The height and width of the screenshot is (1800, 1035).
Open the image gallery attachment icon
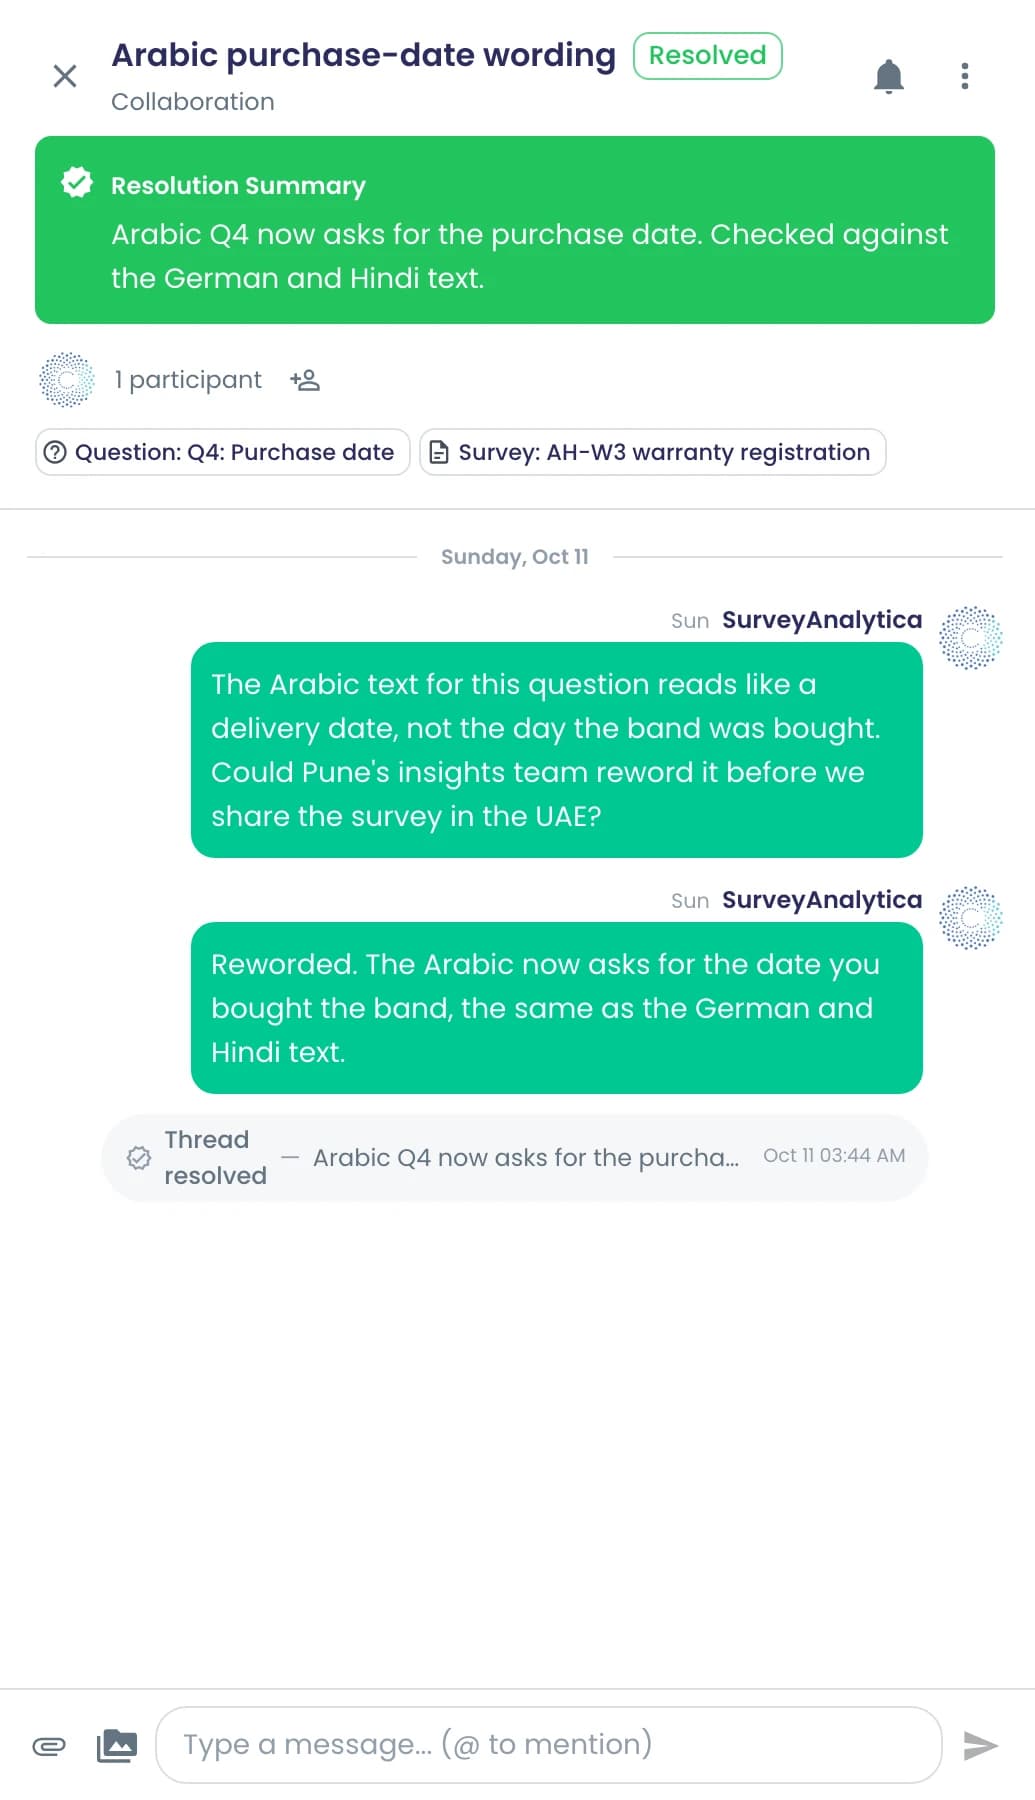click(x=117, y=1746)
